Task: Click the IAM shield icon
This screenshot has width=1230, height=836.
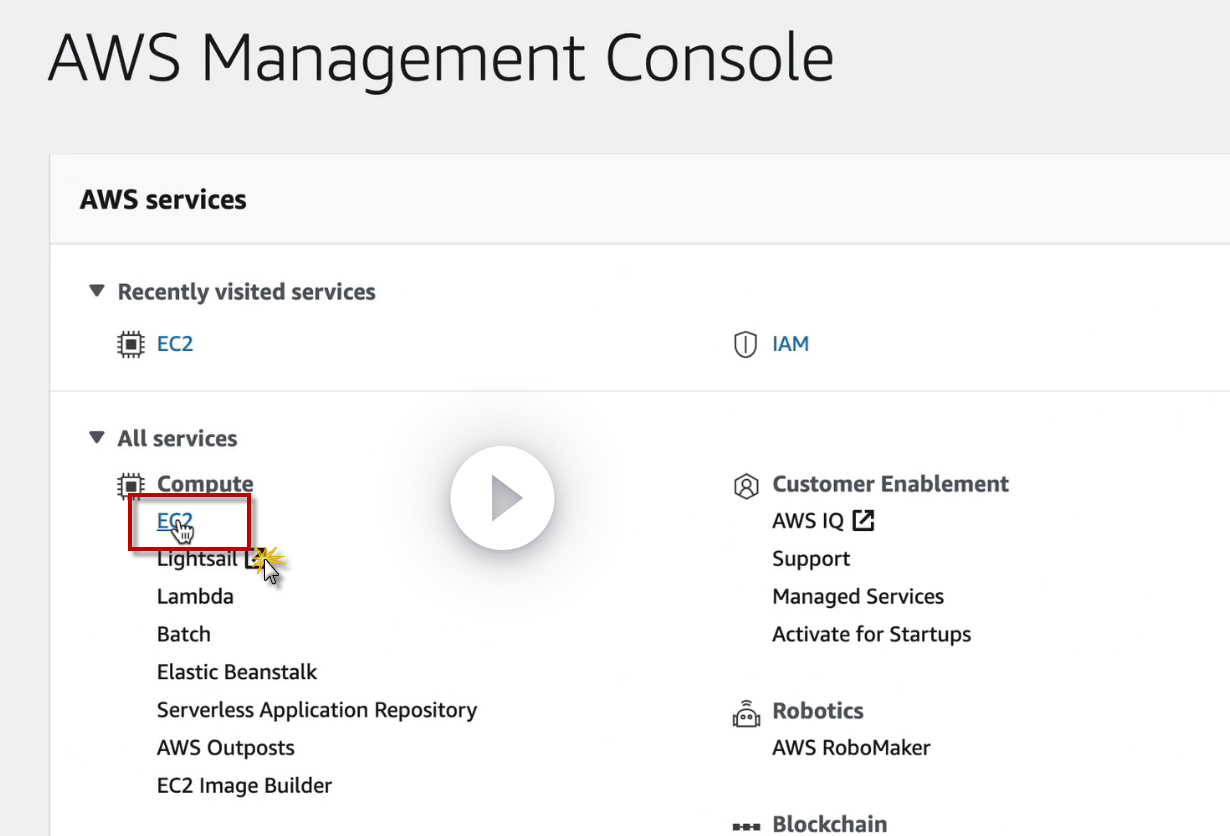Action: (x=745, y=345)
